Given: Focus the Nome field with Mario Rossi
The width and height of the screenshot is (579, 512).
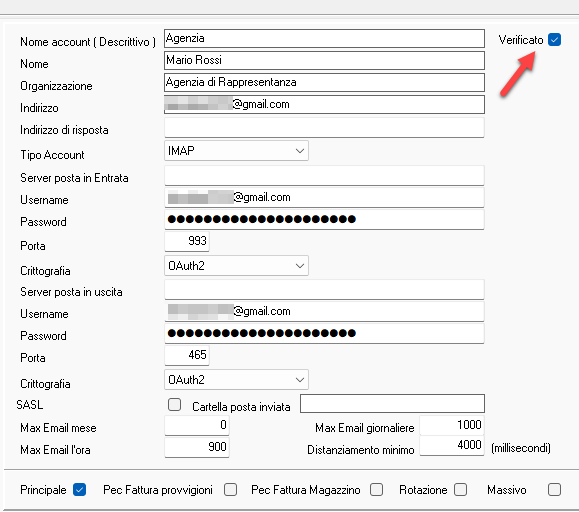Looking at the screenshot, I should (x=324, y=61).
